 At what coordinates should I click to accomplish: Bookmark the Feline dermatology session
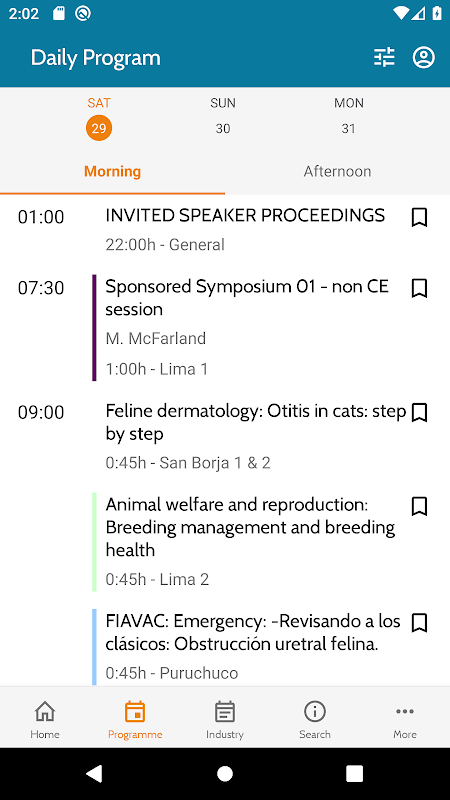(x=419, y=413)
